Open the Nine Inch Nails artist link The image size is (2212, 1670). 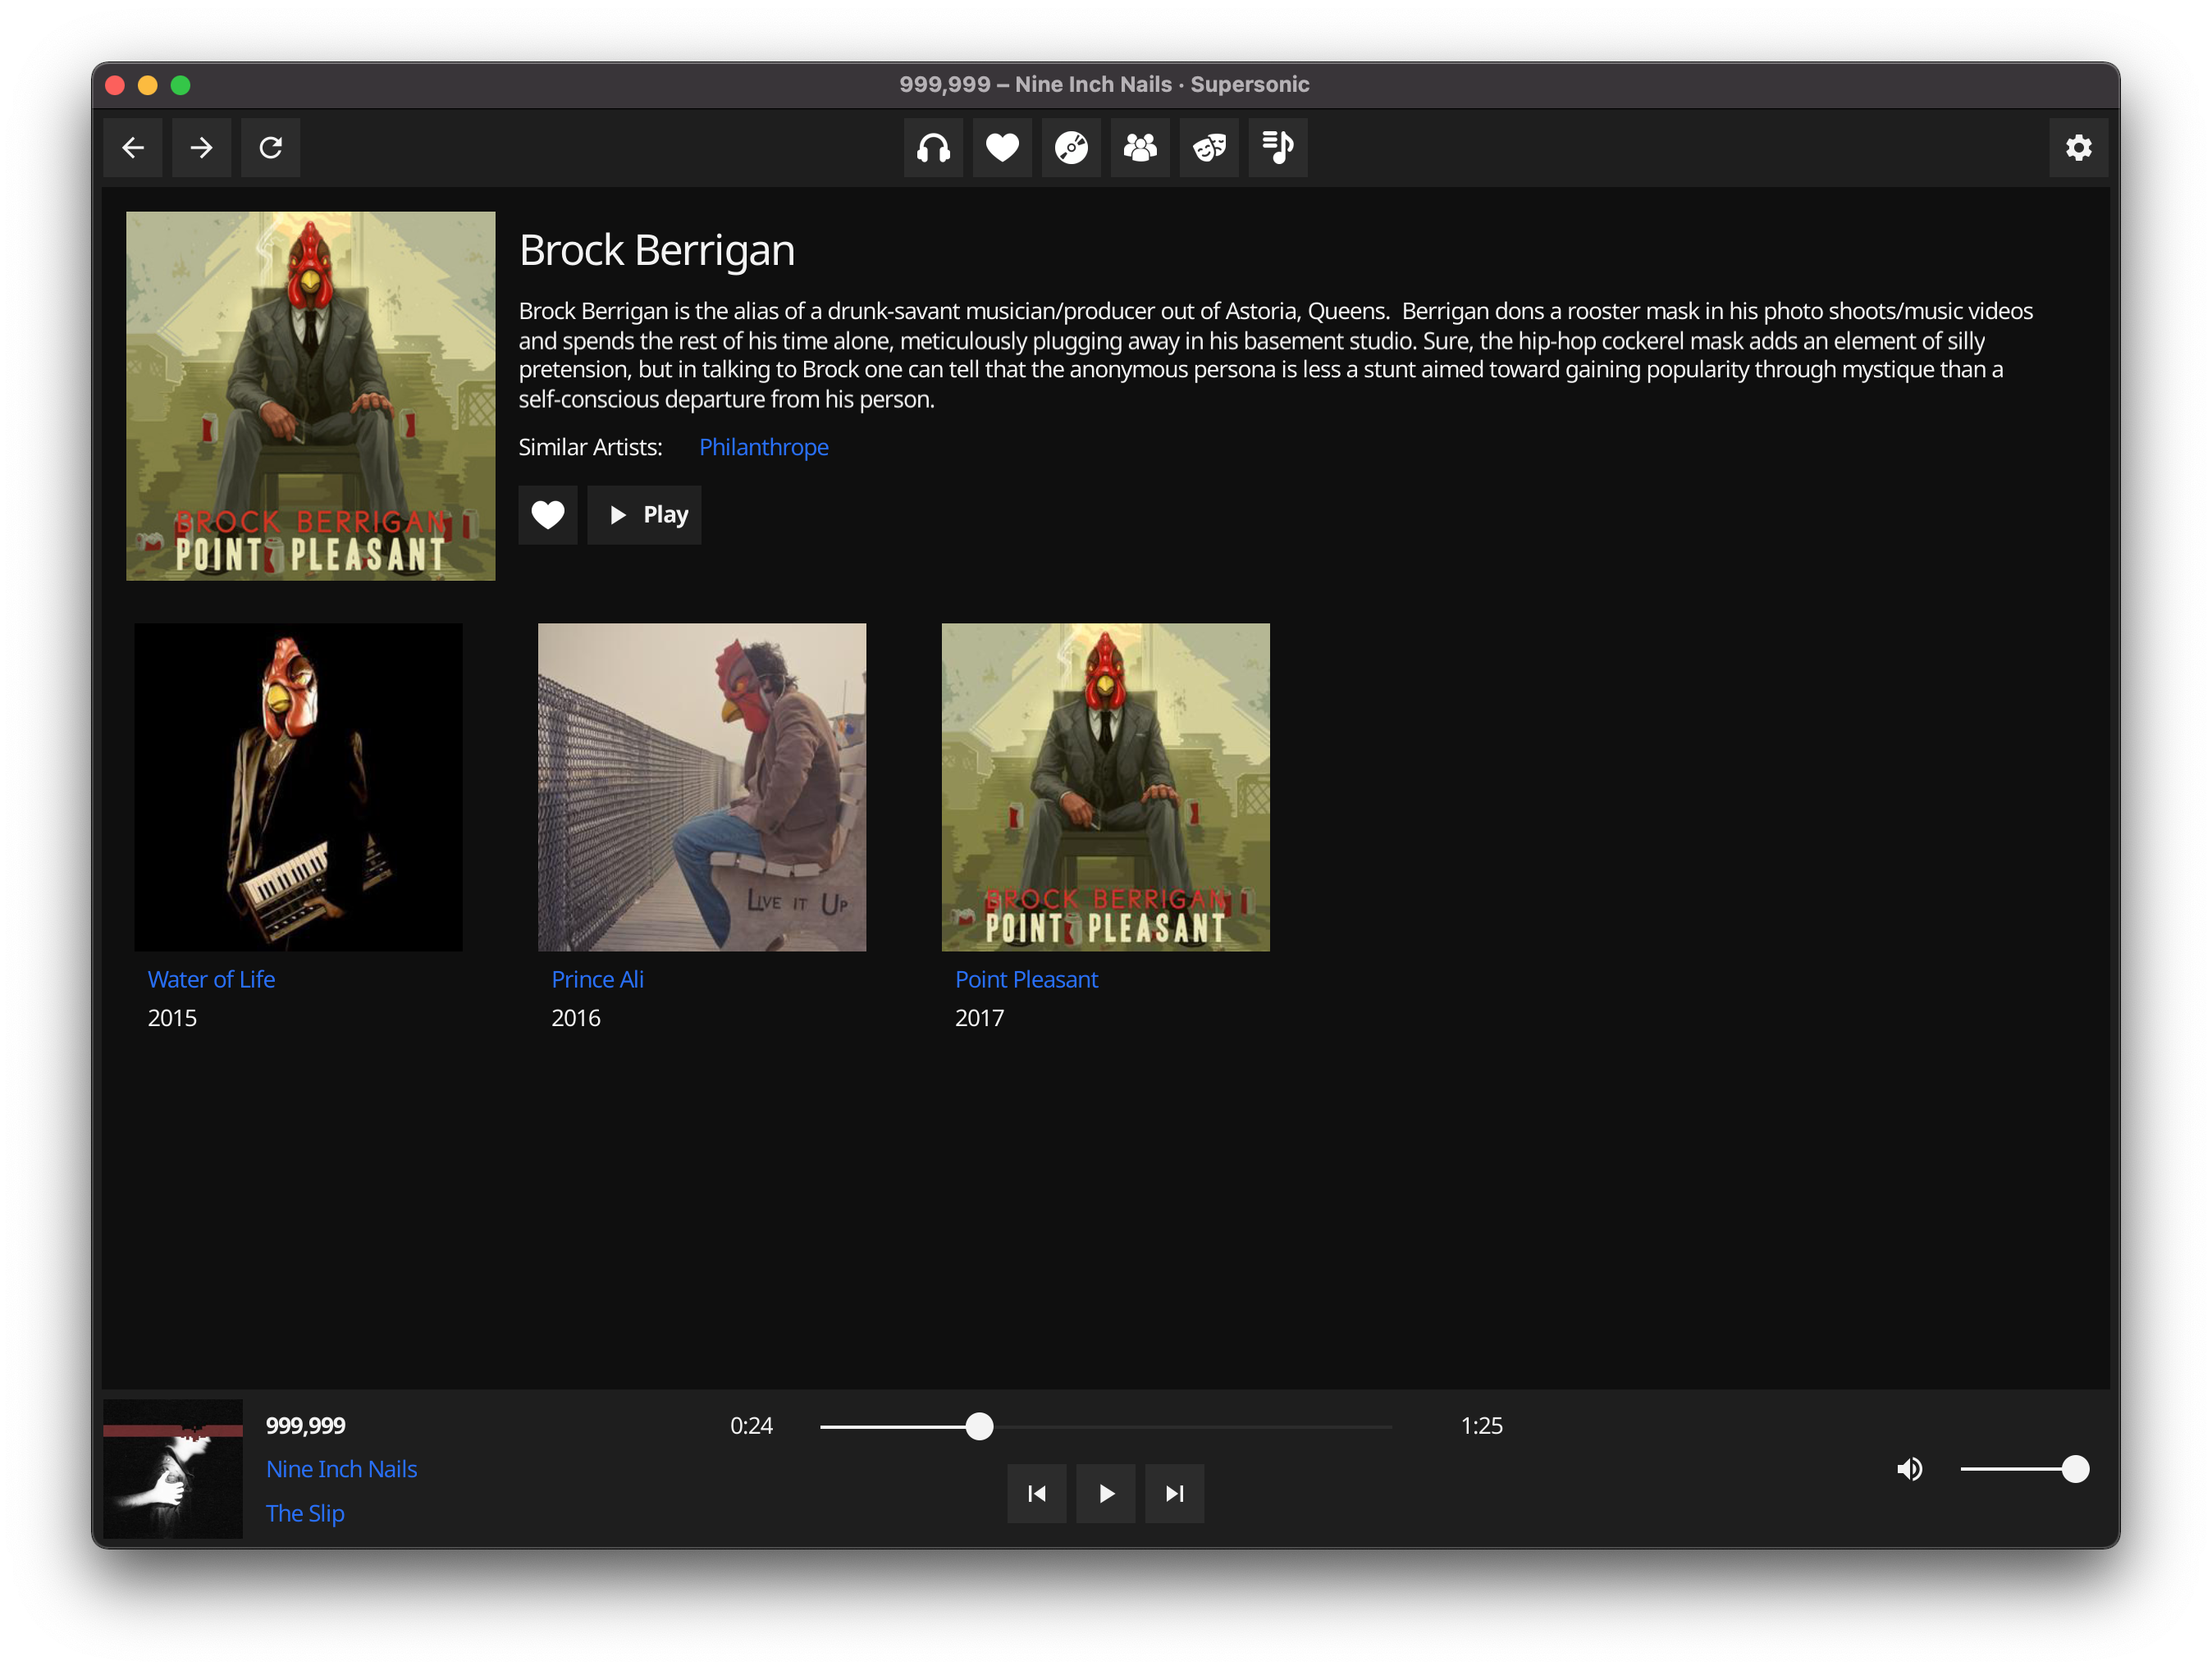pos(341,1469)
